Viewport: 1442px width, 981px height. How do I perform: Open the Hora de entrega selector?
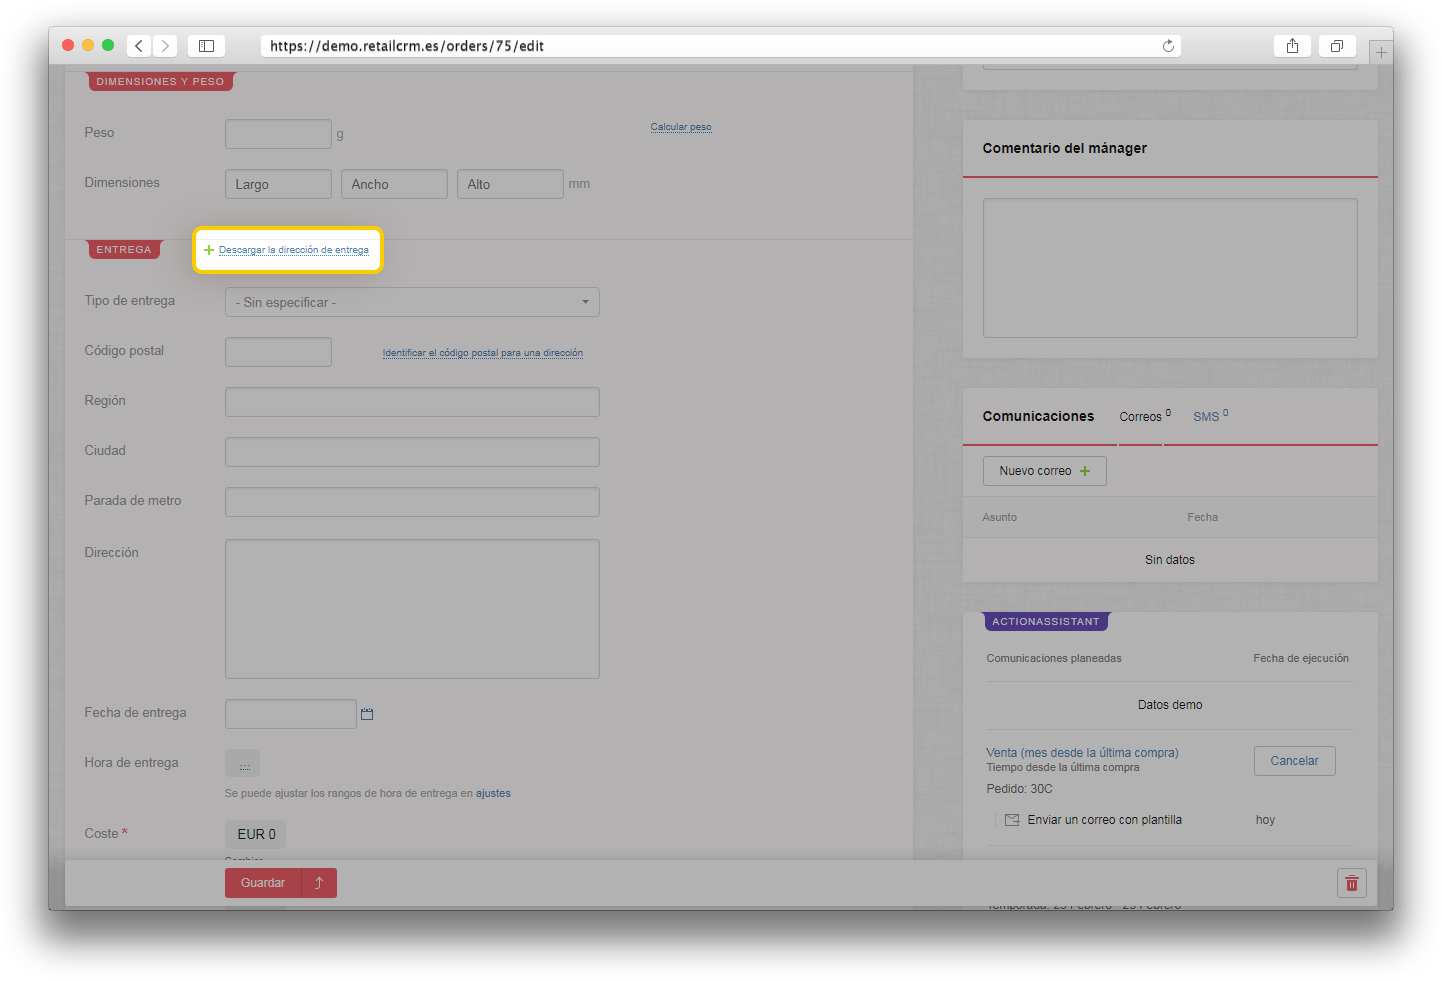[242, 763]
